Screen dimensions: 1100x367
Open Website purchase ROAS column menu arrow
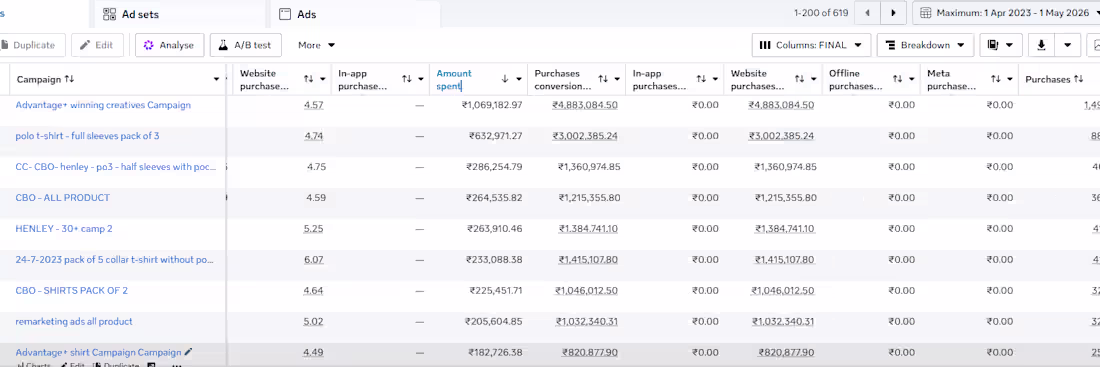[x=323, y=79]
